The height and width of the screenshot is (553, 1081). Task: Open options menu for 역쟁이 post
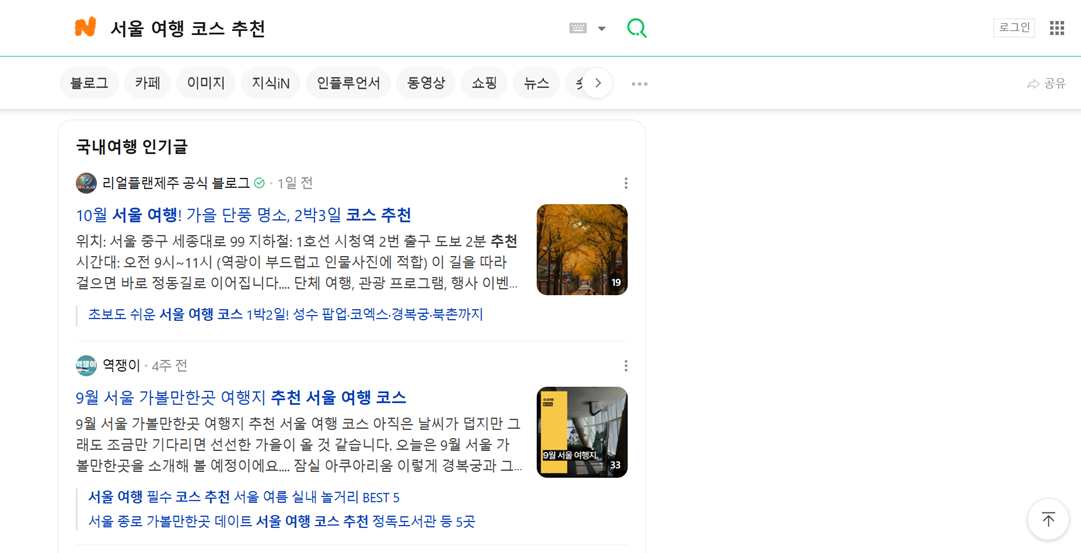coord(626,366)
